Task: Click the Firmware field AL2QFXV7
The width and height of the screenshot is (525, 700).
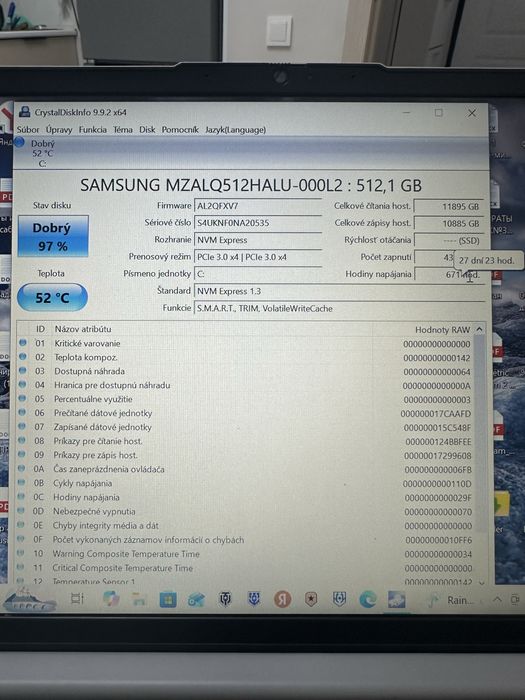Action: (x=258, y=206)
